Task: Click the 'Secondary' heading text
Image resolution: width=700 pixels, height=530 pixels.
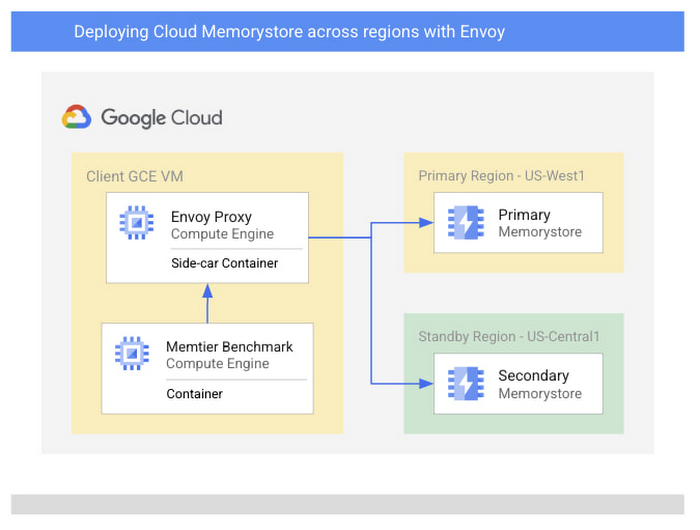Action: point(533,376)
